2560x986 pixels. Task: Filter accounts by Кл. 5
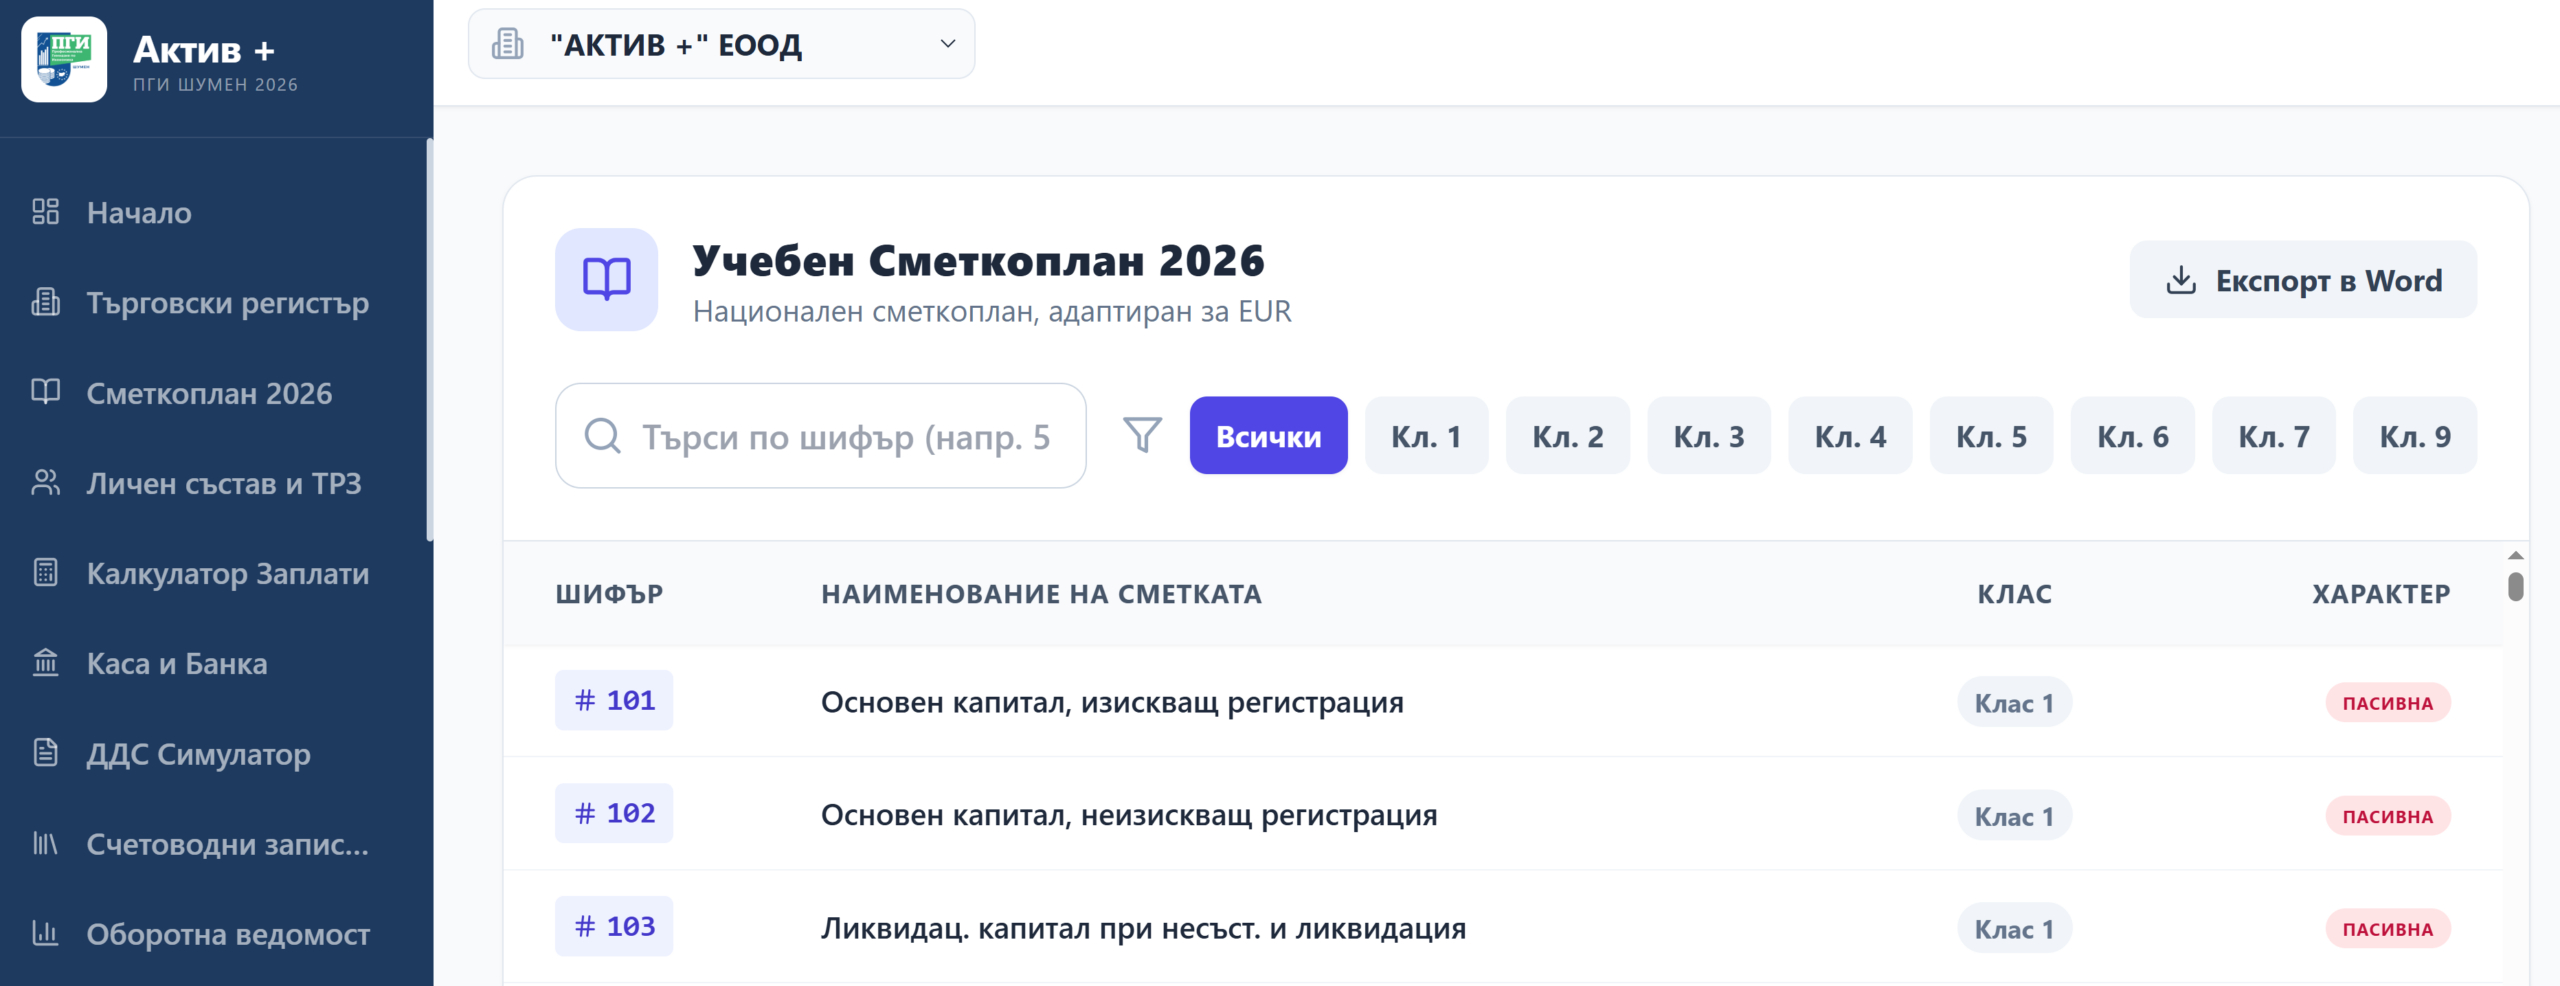1991,436
